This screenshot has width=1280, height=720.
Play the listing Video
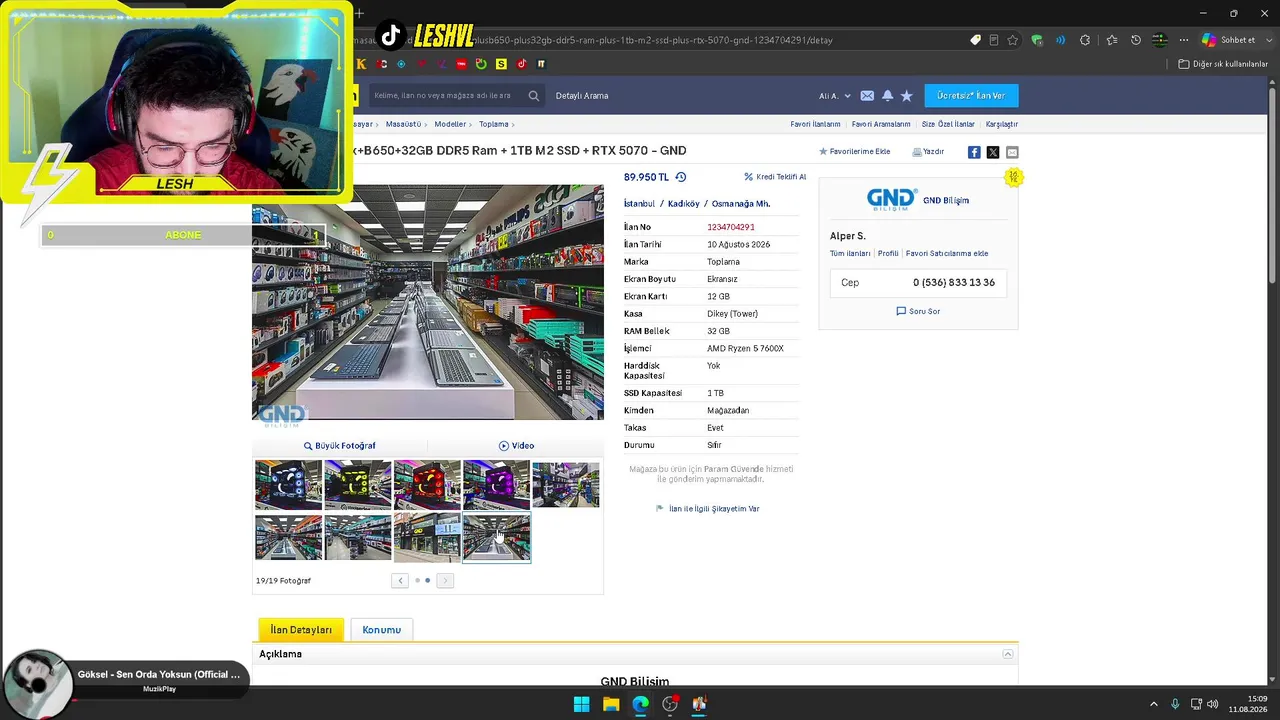pos(517,446)
